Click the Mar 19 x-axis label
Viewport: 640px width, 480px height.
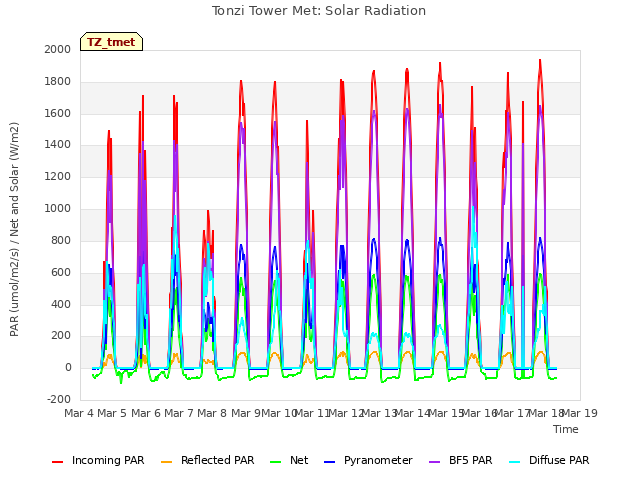580,413
